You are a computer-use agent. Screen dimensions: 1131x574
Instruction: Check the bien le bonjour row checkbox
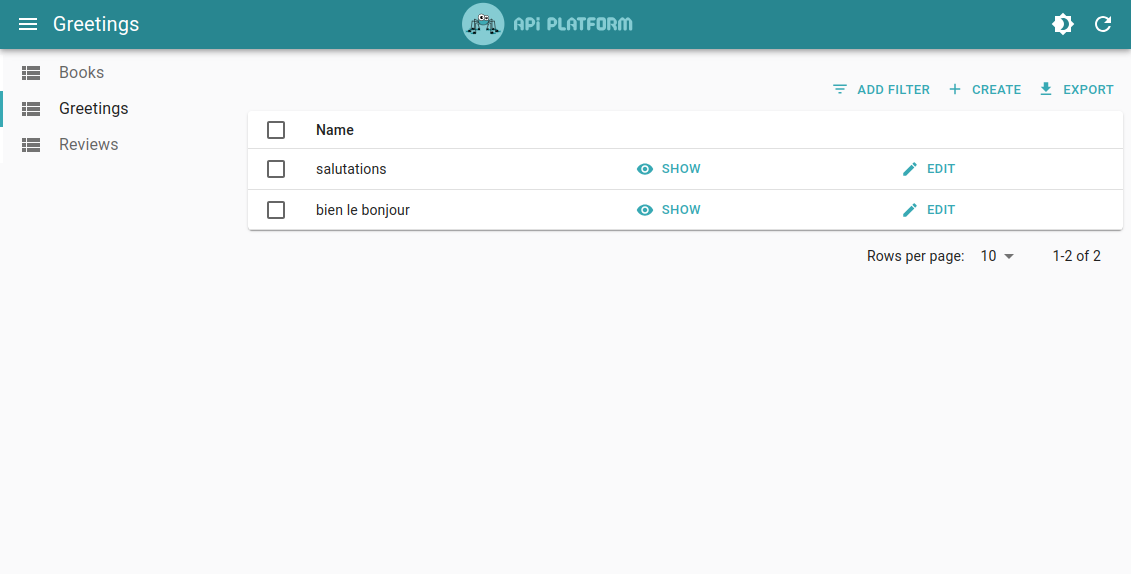(276, 210)
